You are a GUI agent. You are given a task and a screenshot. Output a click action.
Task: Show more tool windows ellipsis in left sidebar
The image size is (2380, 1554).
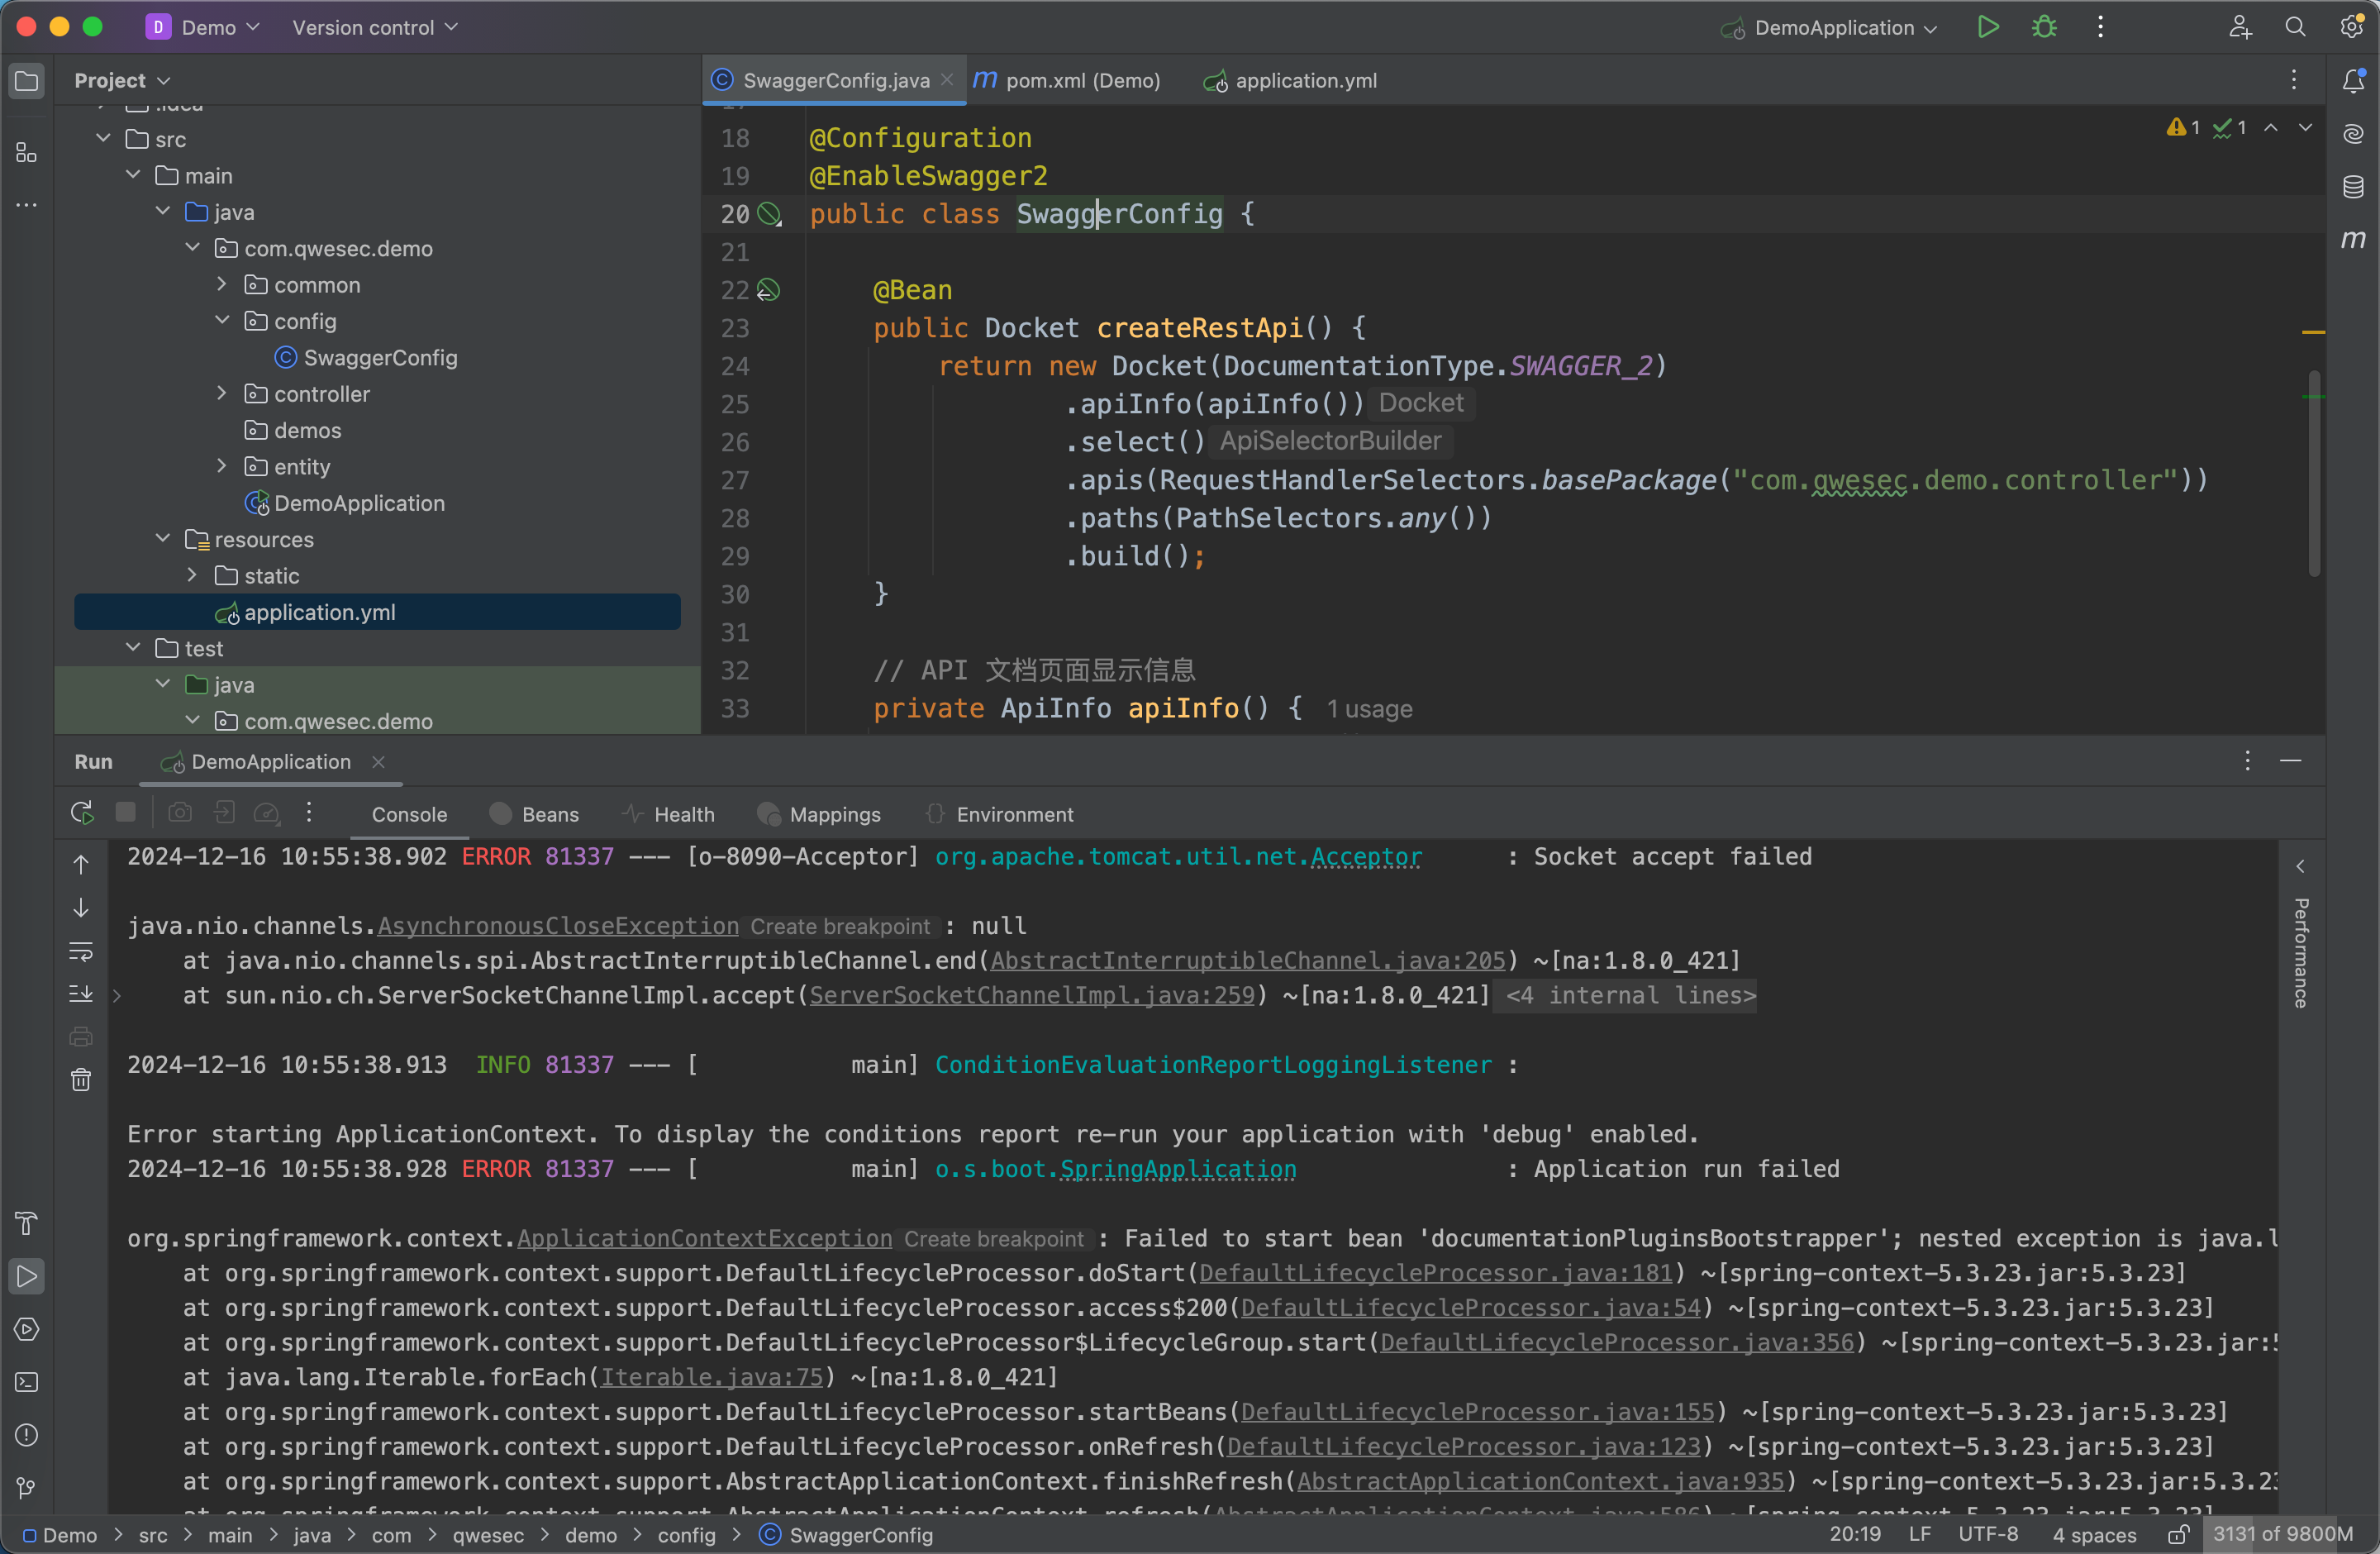[x=27, y=205]
